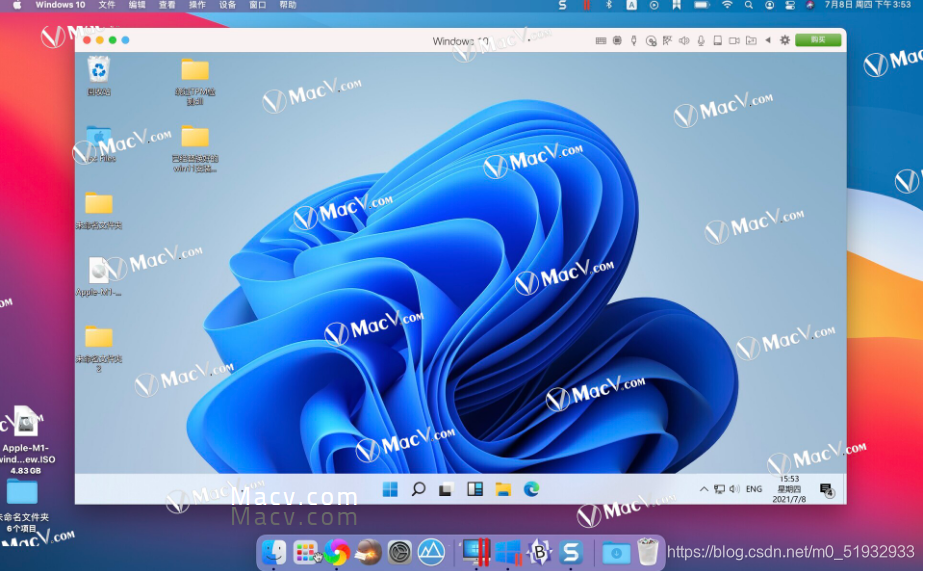Select the Mac Files folder on Windows desktop

pos(99,142)
